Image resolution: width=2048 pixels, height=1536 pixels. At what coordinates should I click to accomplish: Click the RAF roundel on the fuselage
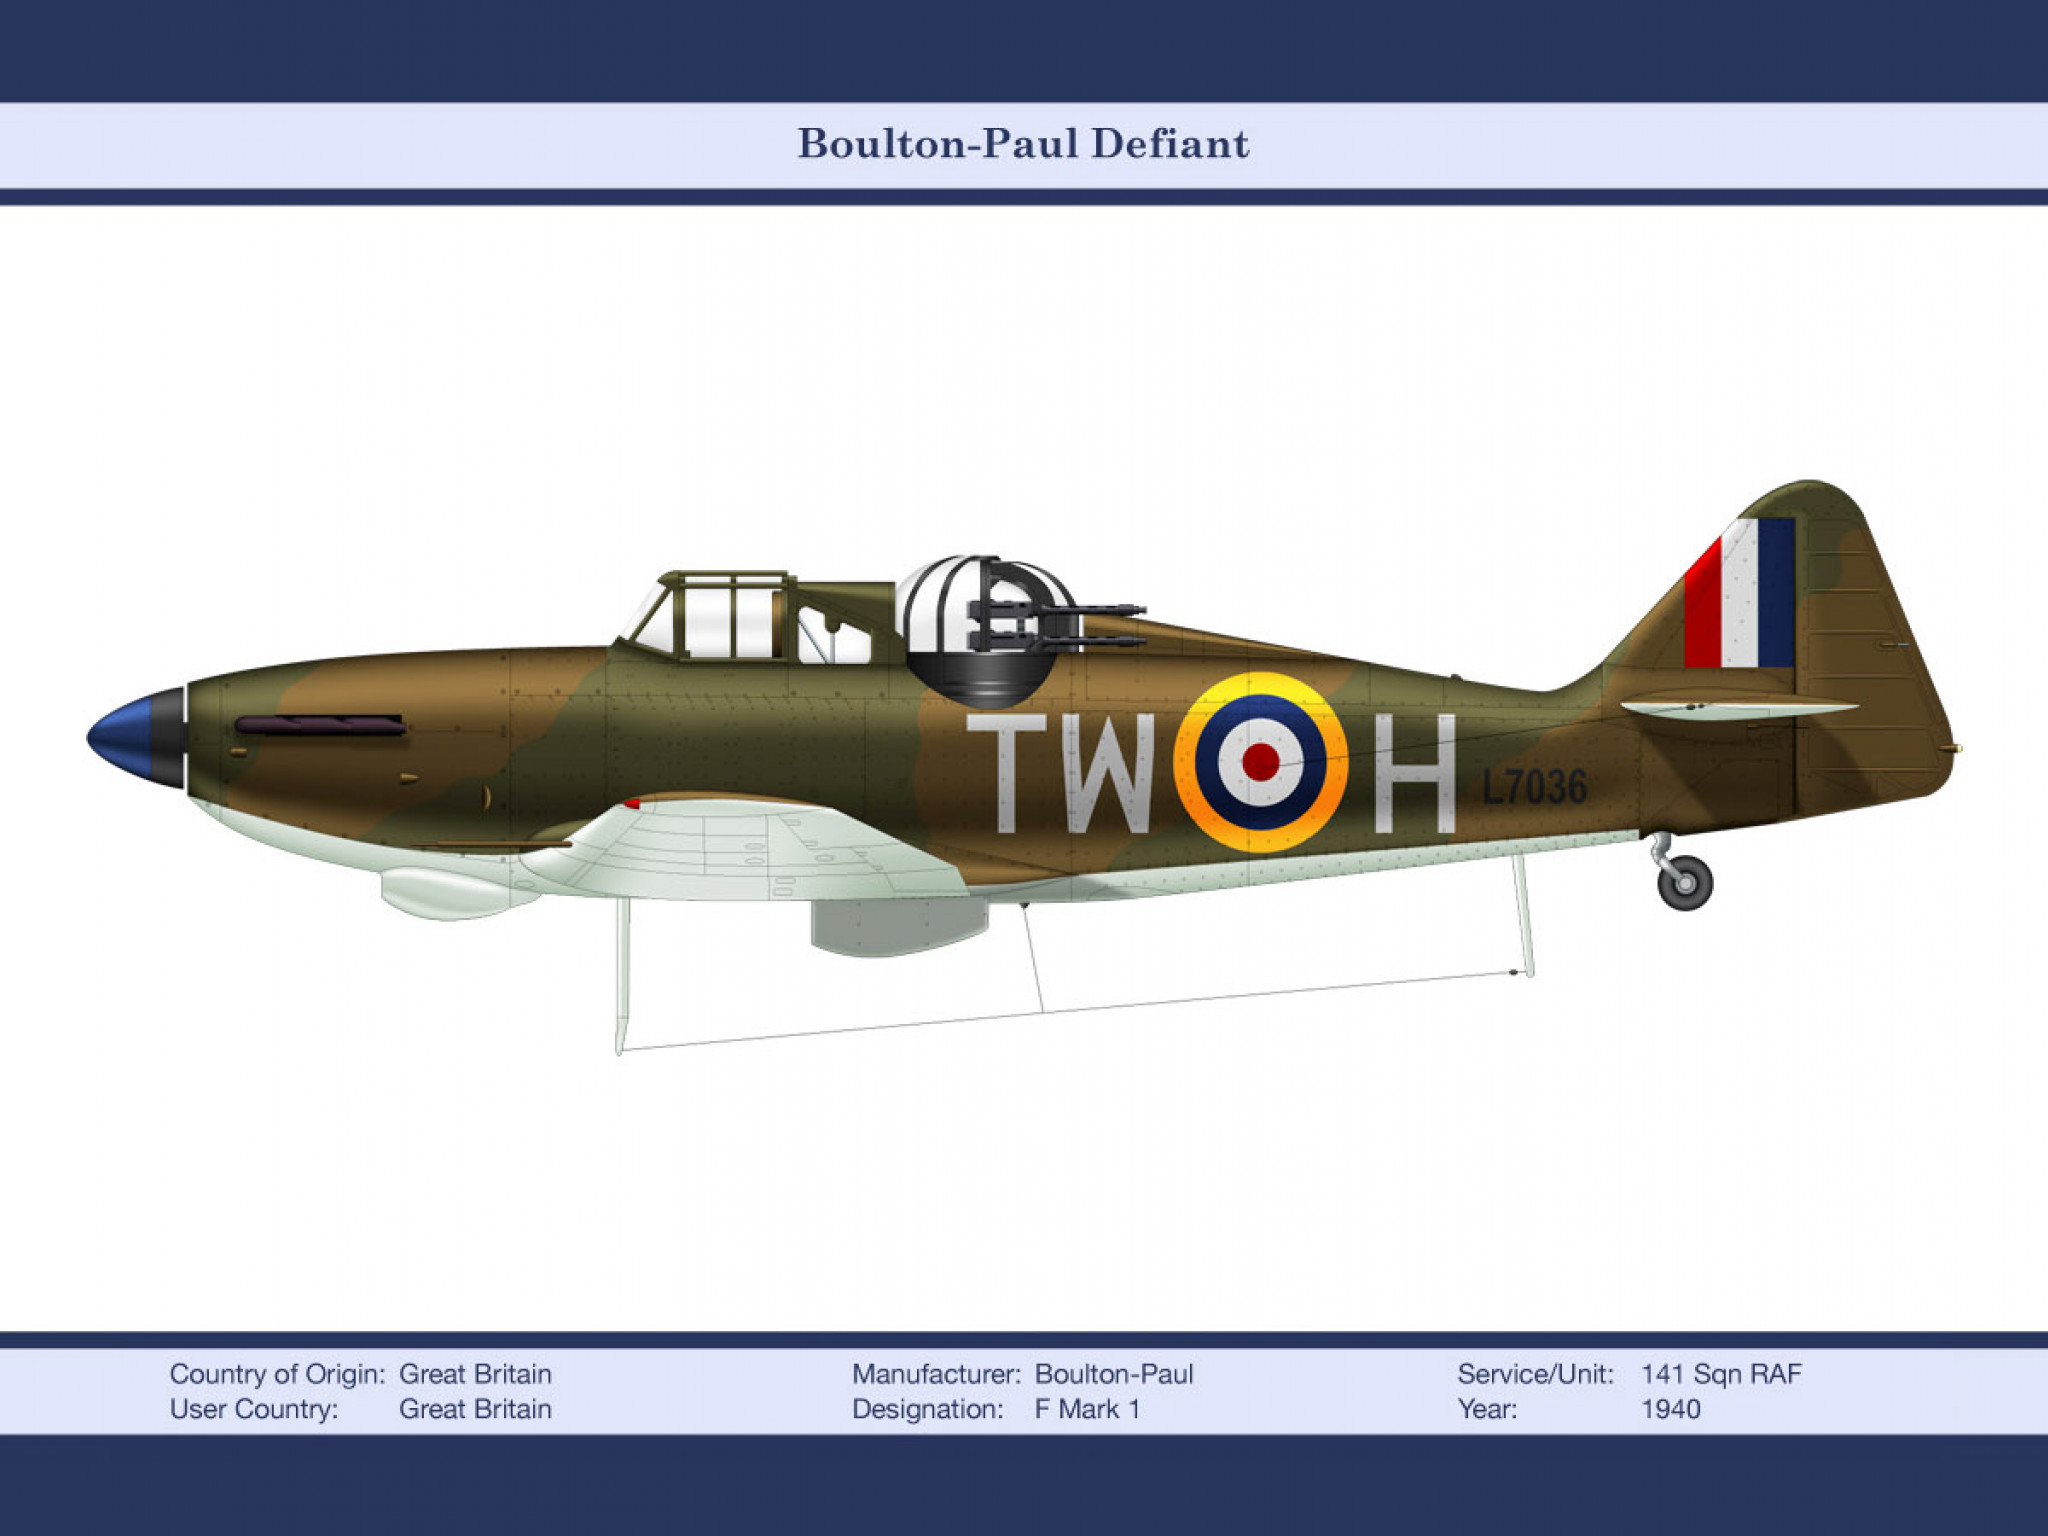coord(1260,762)
